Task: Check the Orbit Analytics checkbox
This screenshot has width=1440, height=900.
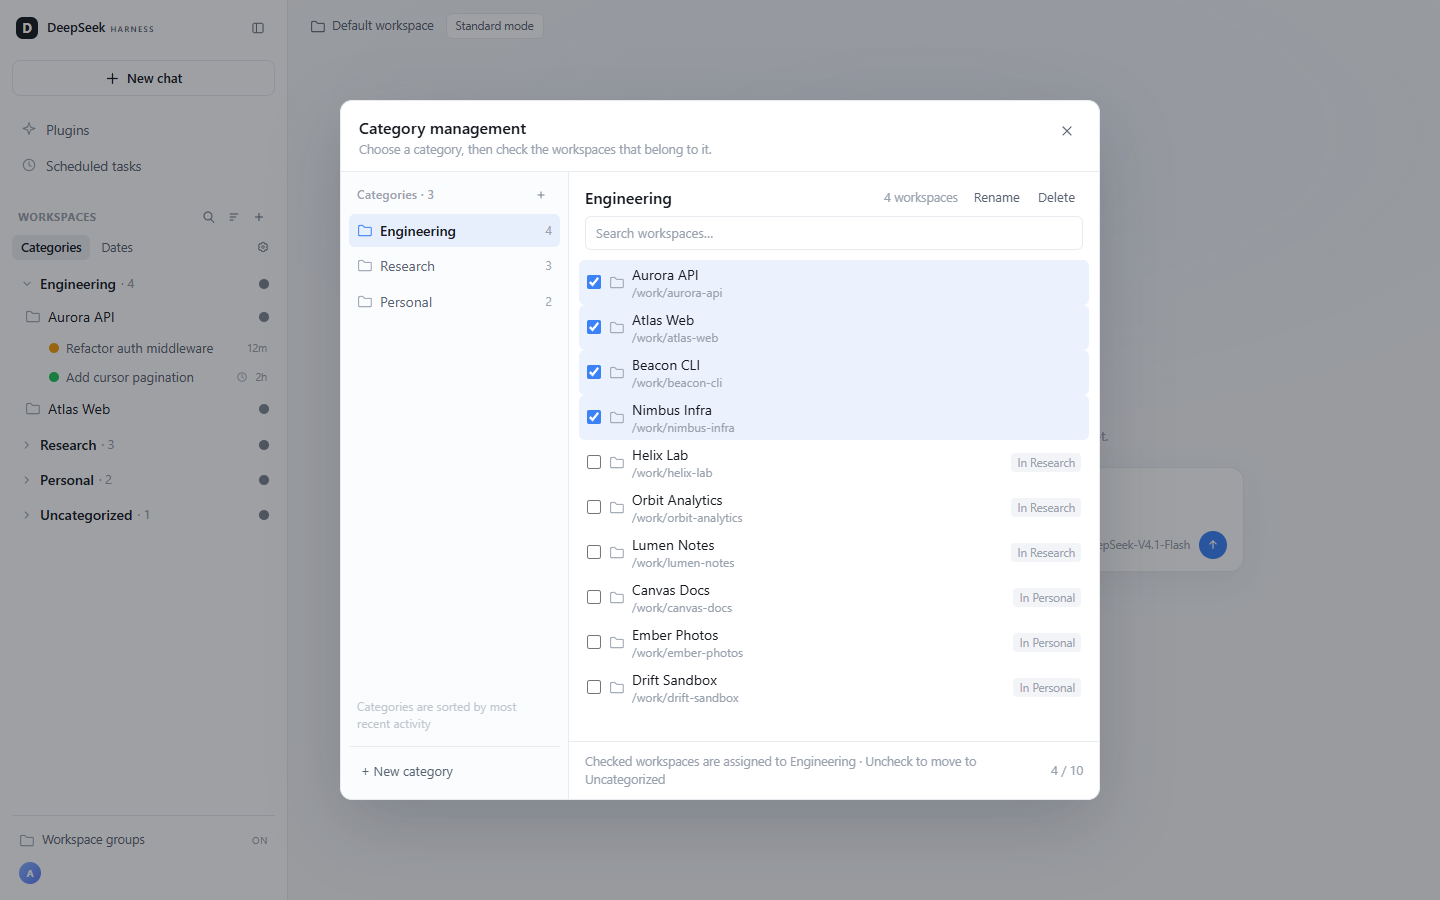Action: point(594,507)
